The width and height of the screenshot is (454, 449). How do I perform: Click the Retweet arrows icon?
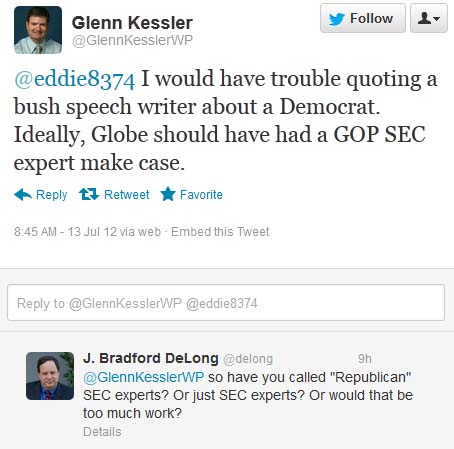click(89, 194)
